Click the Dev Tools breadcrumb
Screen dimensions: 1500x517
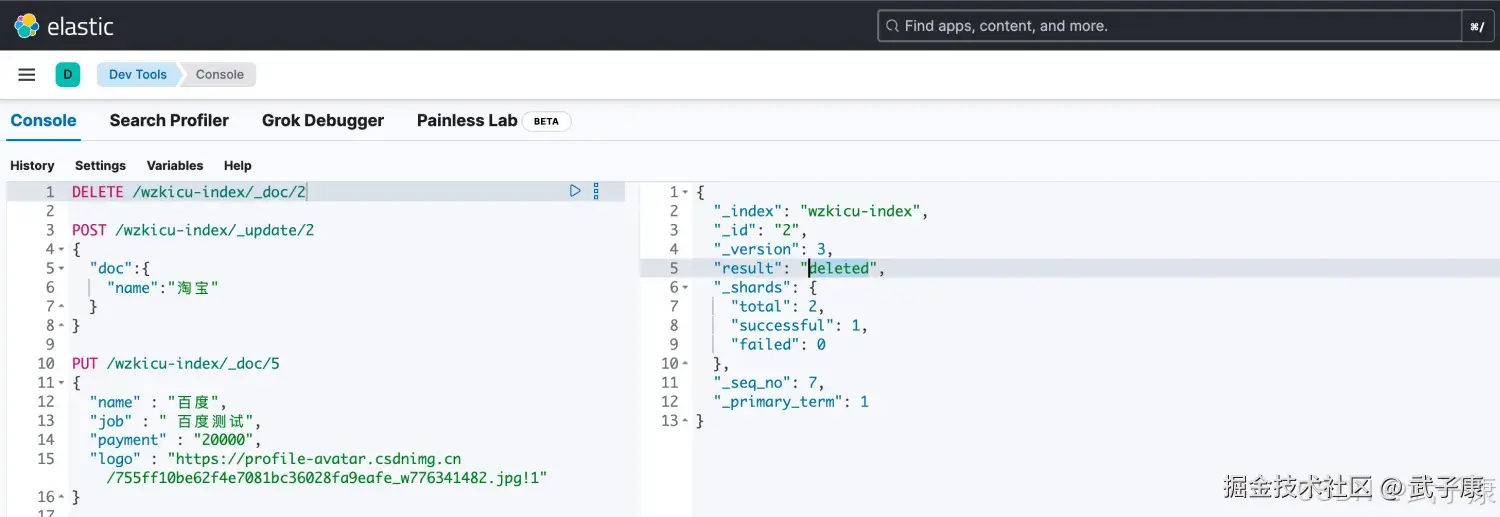pyautogui.click(x=137, y=75)
